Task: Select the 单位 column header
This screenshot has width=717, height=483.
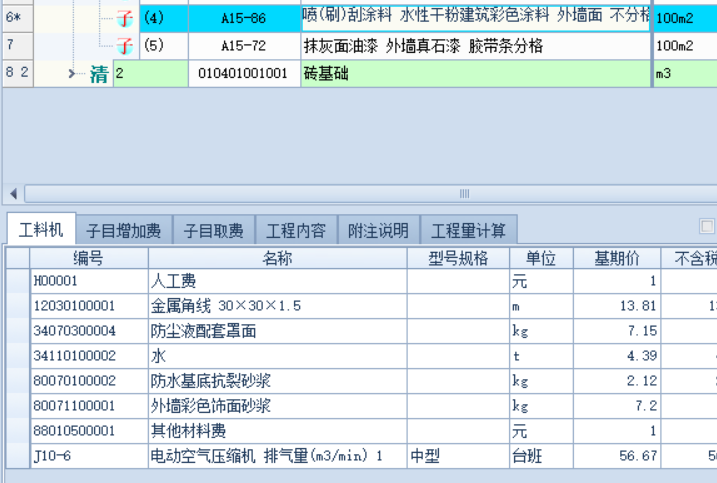Action: [x=541, y=258]
